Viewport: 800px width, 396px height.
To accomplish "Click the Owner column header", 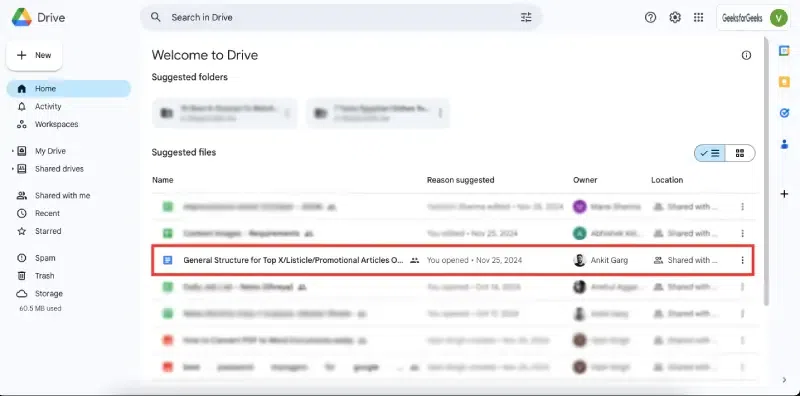I will pyautogui.click(x=585, y=180).
